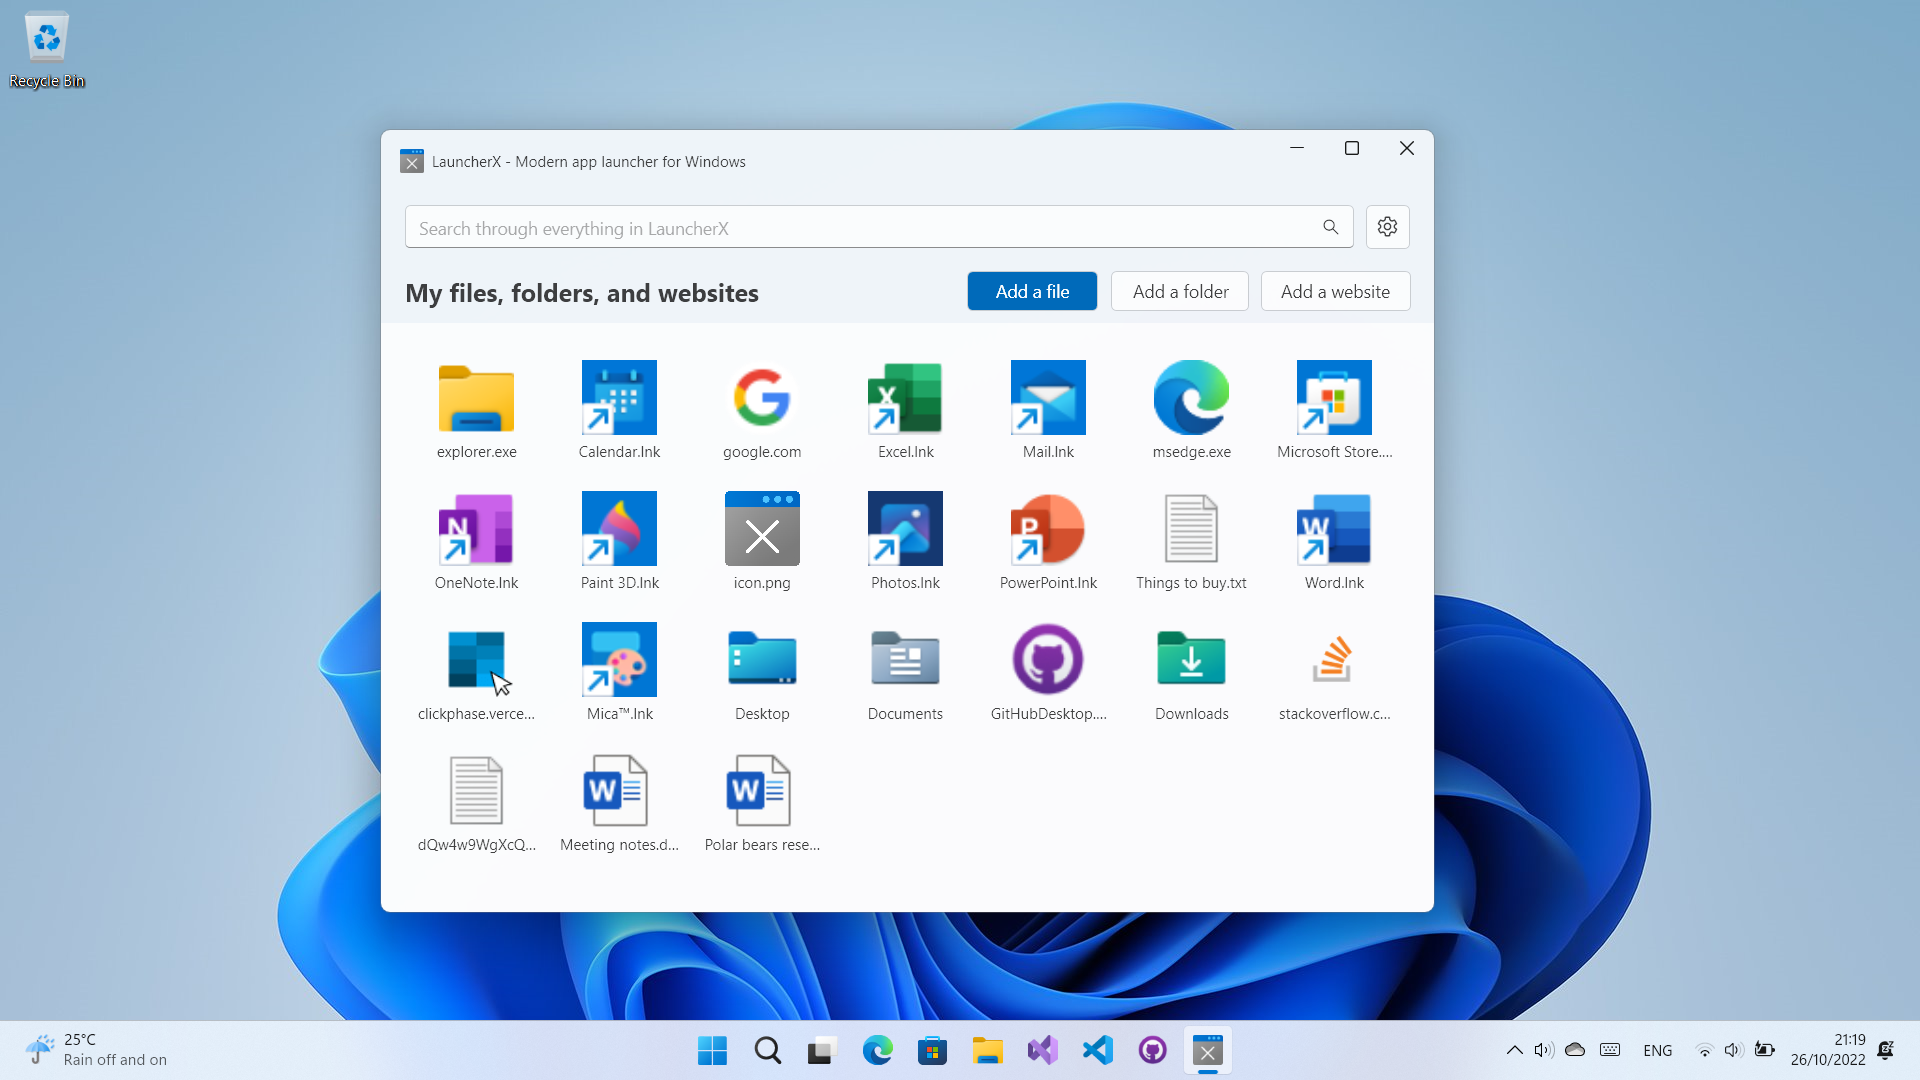Open the explorer.exe launcher item
Image resolution: width=1920 pixels, height=1080 pixels.
[476, 411]
